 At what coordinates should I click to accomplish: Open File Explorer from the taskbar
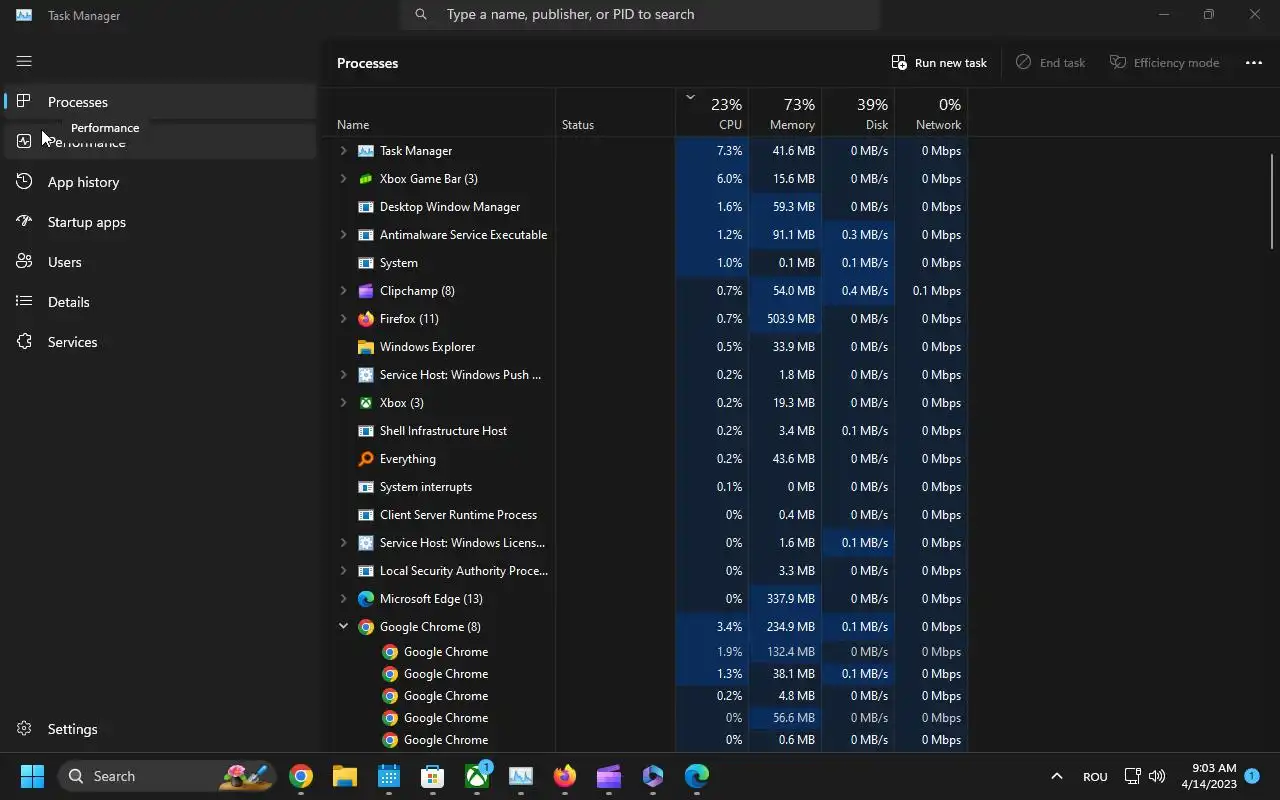pos(345,776)
